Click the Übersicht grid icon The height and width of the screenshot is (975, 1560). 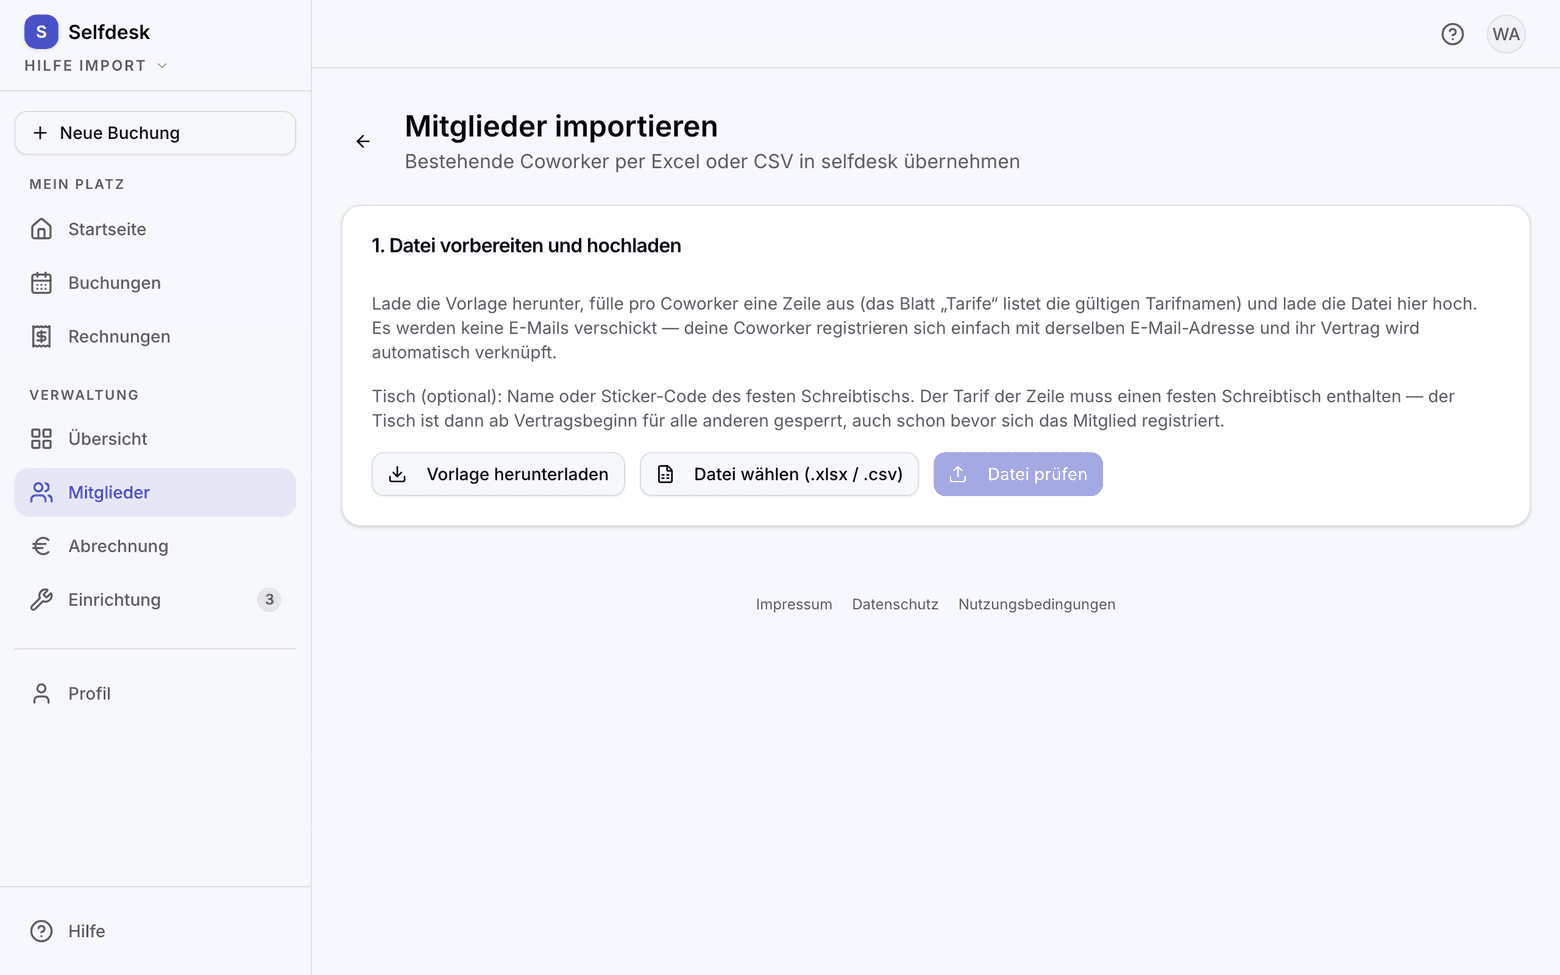click(x=41, y=439)
